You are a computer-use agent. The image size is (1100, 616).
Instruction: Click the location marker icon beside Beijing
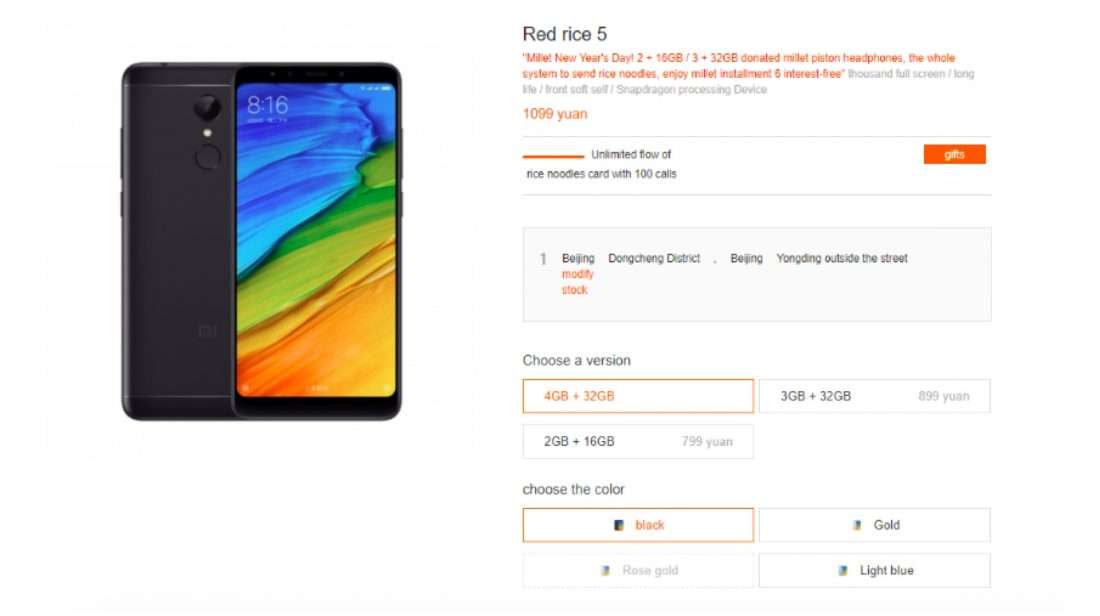(543, 259)
